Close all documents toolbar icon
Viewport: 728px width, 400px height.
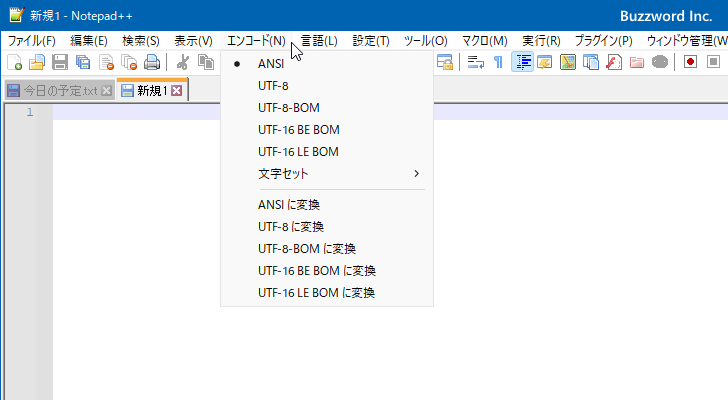click(x=129, y=62)
